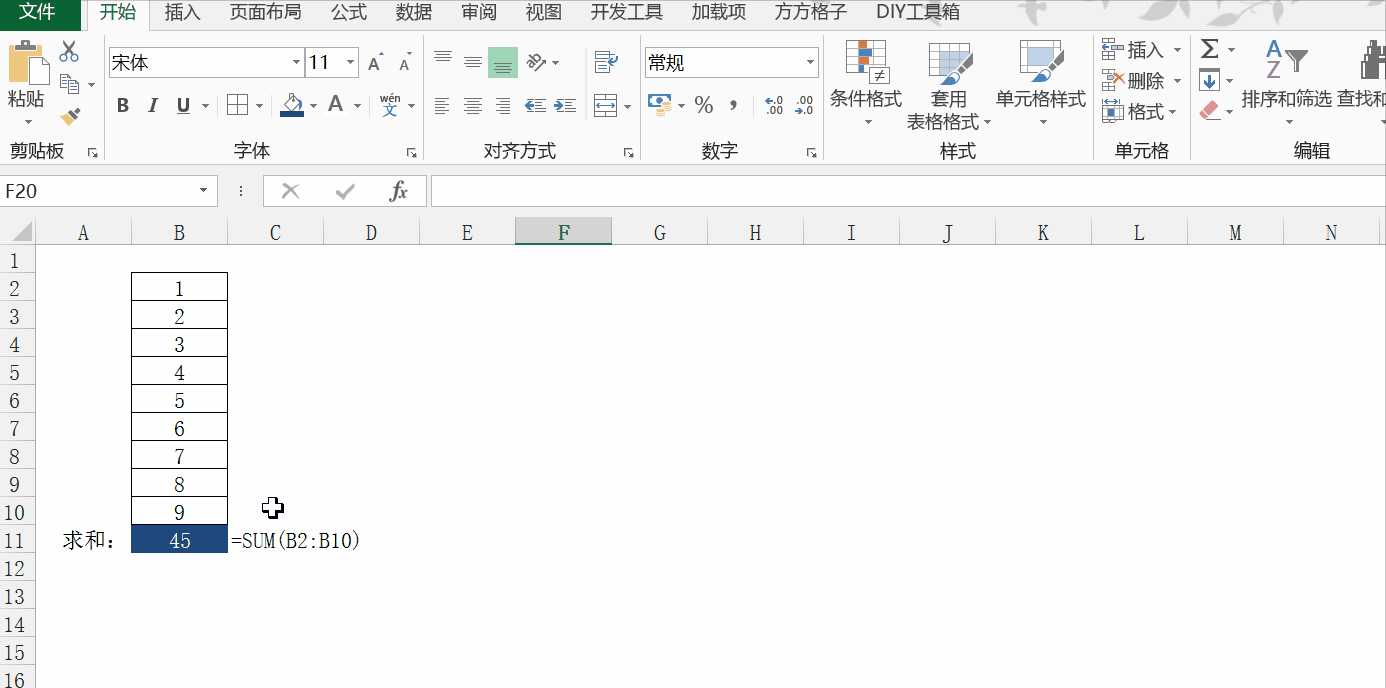
Task: Click the 格式 format cells button
Action: 1141,111
